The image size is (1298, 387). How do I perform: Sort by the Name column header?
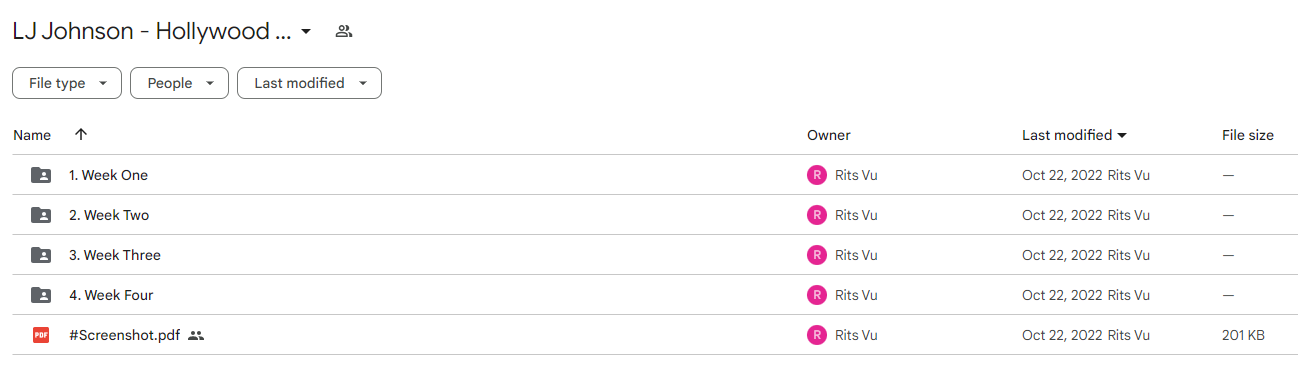coord(32,135)
